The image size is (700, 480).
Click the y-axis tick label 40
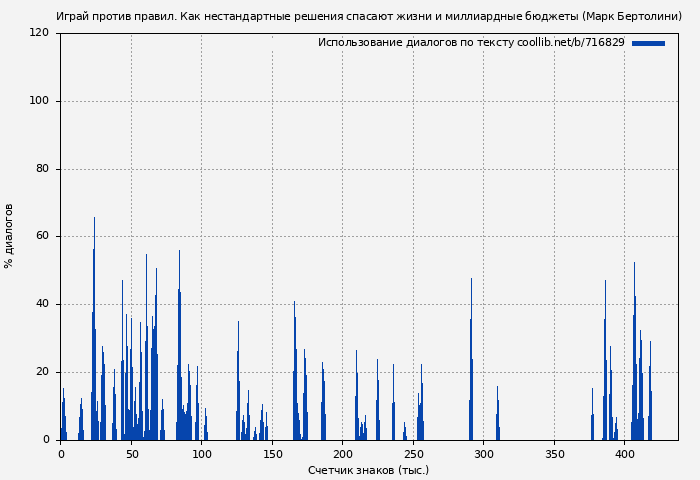(x=42, y=304)
